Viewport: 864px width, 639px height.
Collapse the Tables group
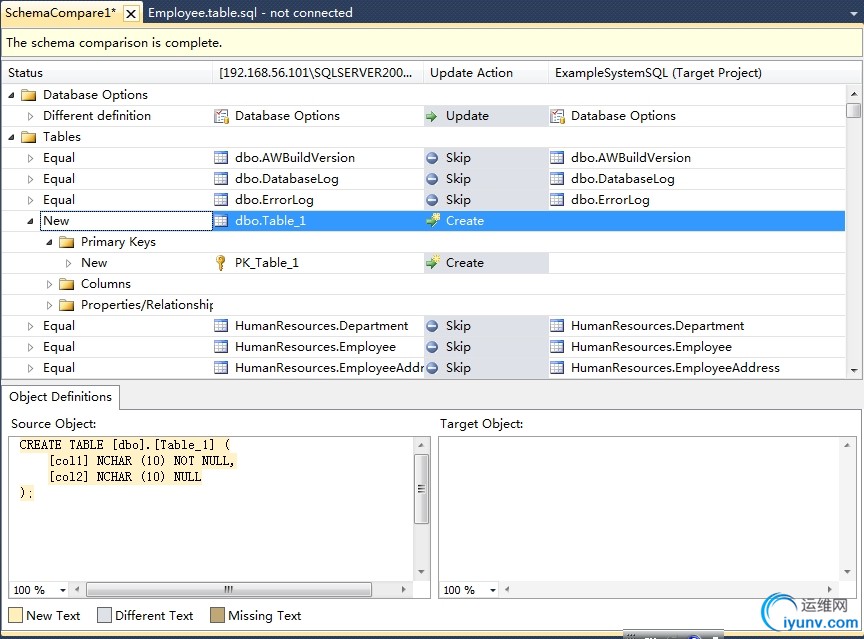(12, 137)
